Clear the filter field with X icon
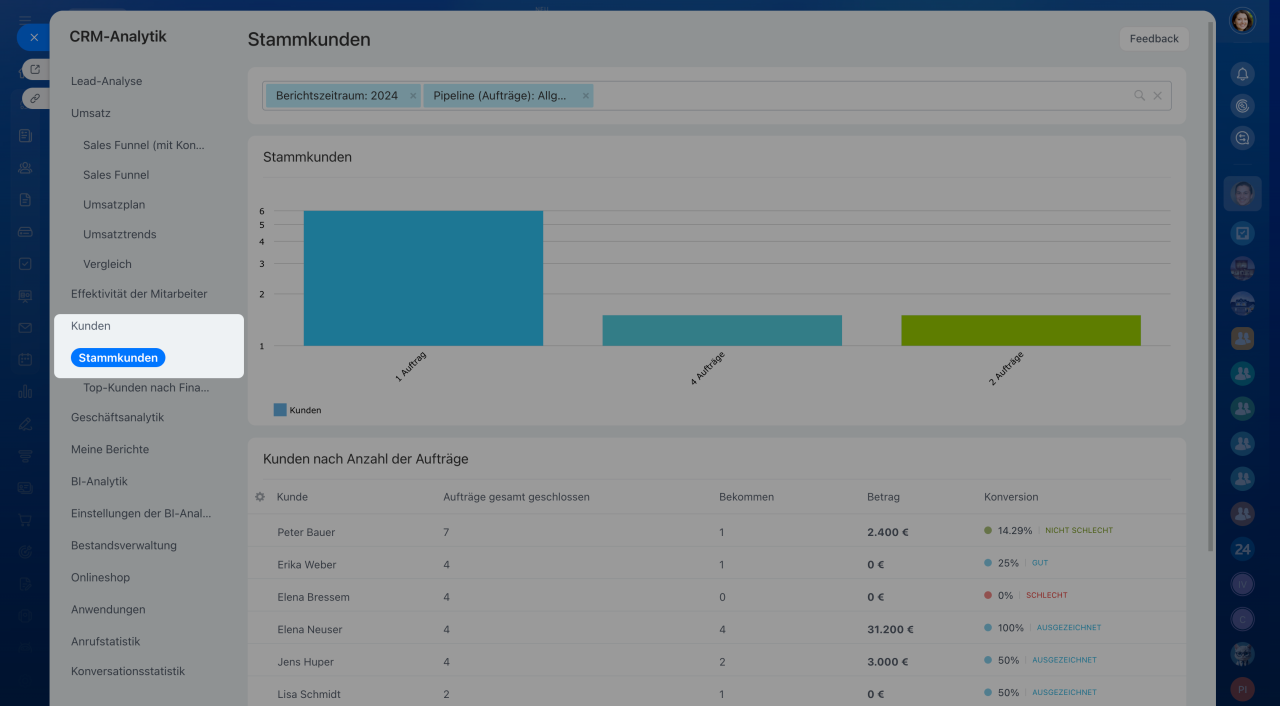Screen dimensions: 1280x706 [x=1158, y=96]
